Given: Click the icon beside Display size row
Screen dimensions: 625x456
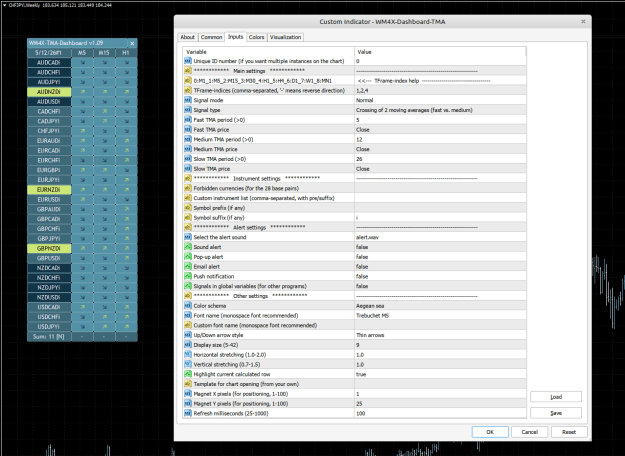Looking at the screenshot, I should point(188,345).
